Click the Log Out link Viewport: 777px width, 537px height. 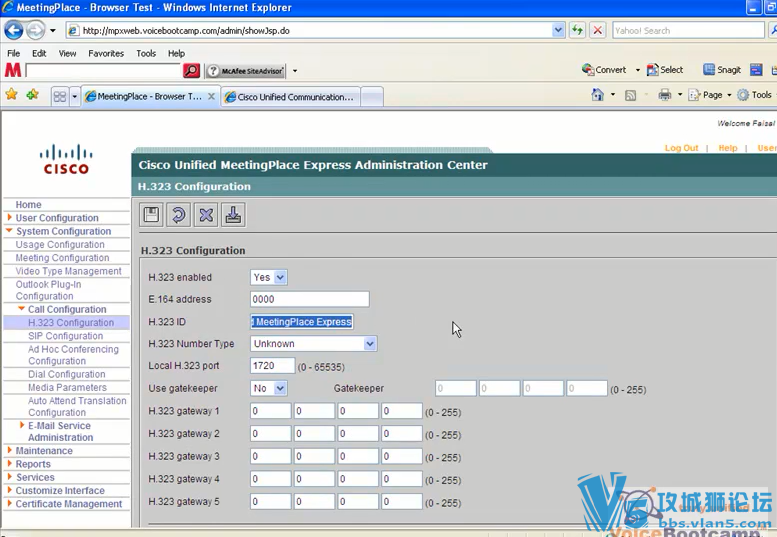[x=681, y=148]
